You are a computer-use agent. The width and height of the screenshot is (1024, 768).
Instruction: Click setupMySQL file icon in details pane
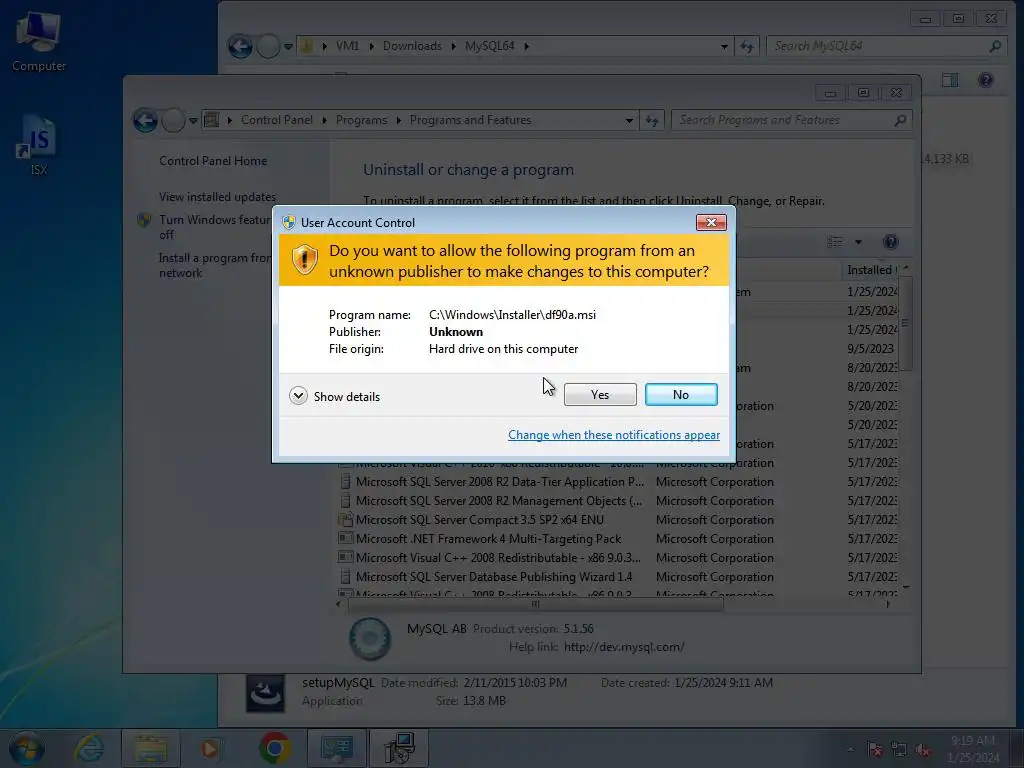click(265, 692)
